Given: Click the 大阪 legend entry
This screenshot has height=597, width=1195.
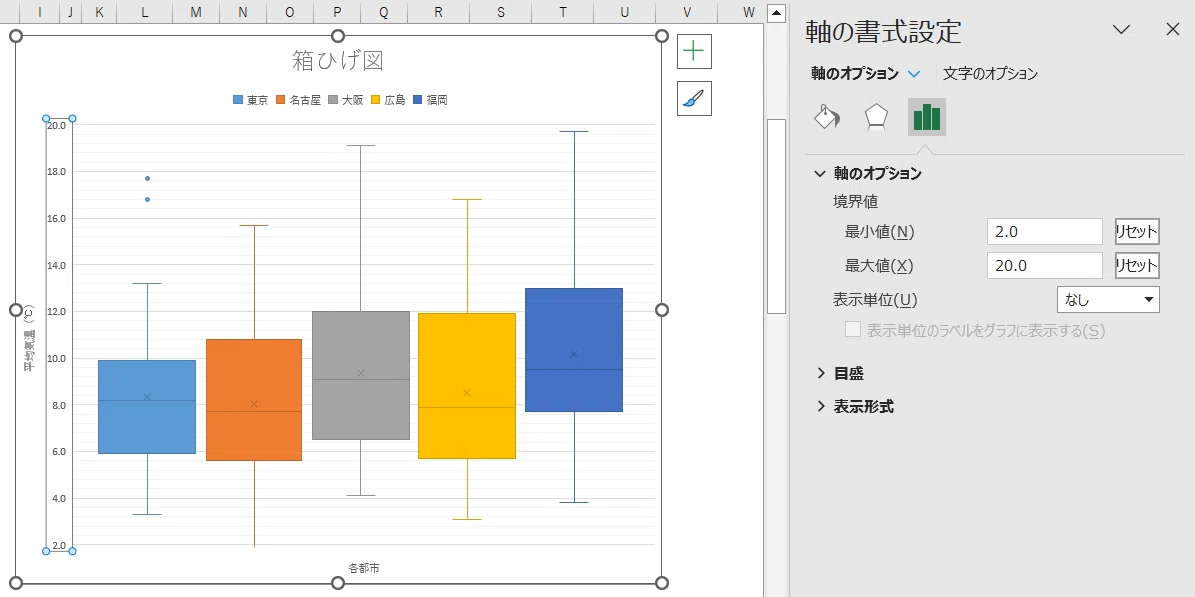Looking at the screenshot, I should point(346,100).
